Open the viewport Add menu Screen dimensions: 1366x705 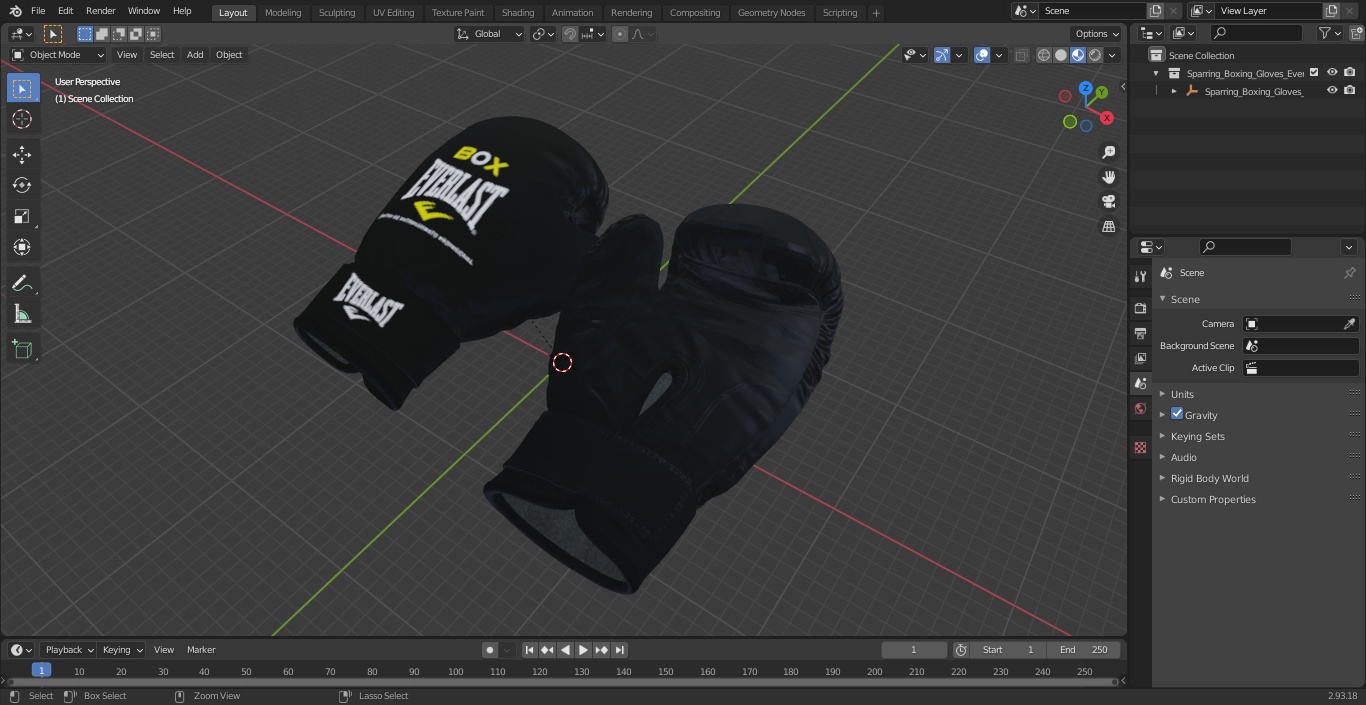tap(195, 55)
